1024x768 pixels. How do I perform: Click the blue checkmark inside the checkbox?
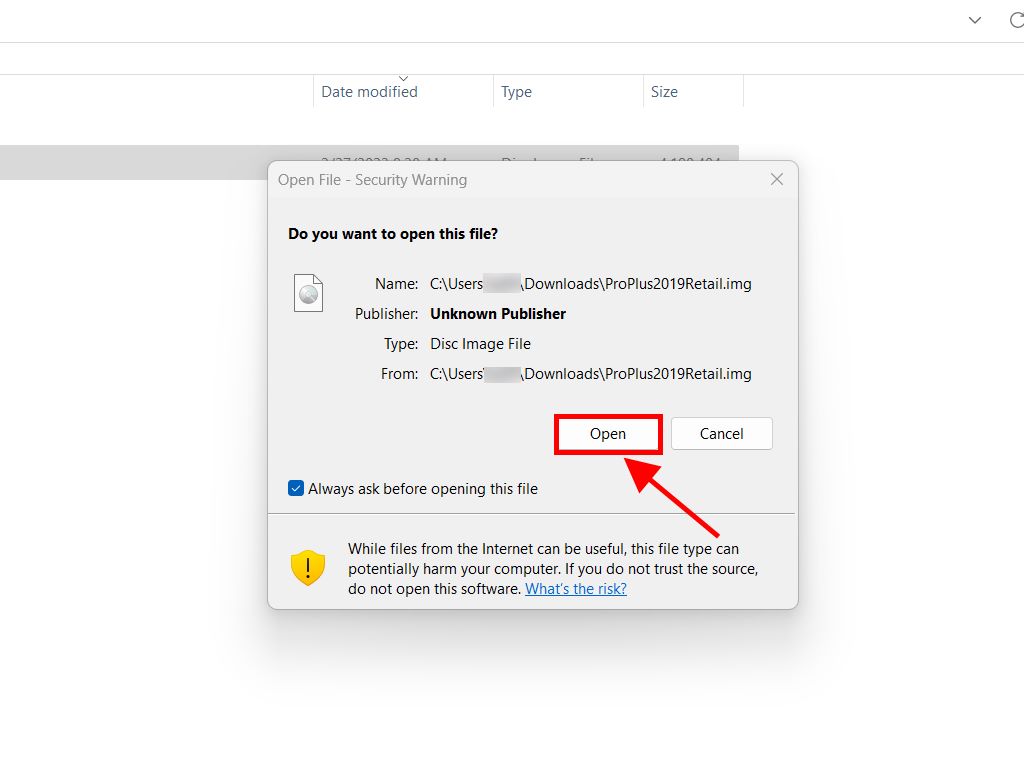pos(295,488)
